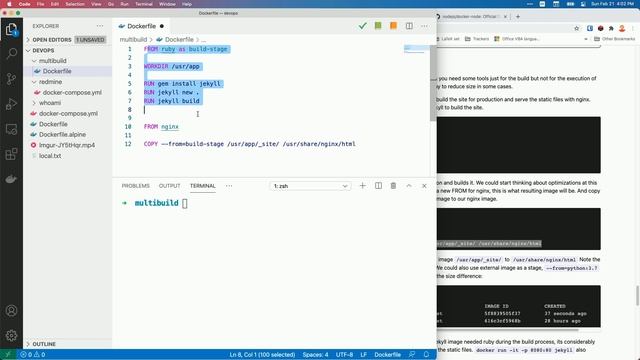Kill the terminal with trash icon
Viewport: 640px width, 360px height.
393,186
